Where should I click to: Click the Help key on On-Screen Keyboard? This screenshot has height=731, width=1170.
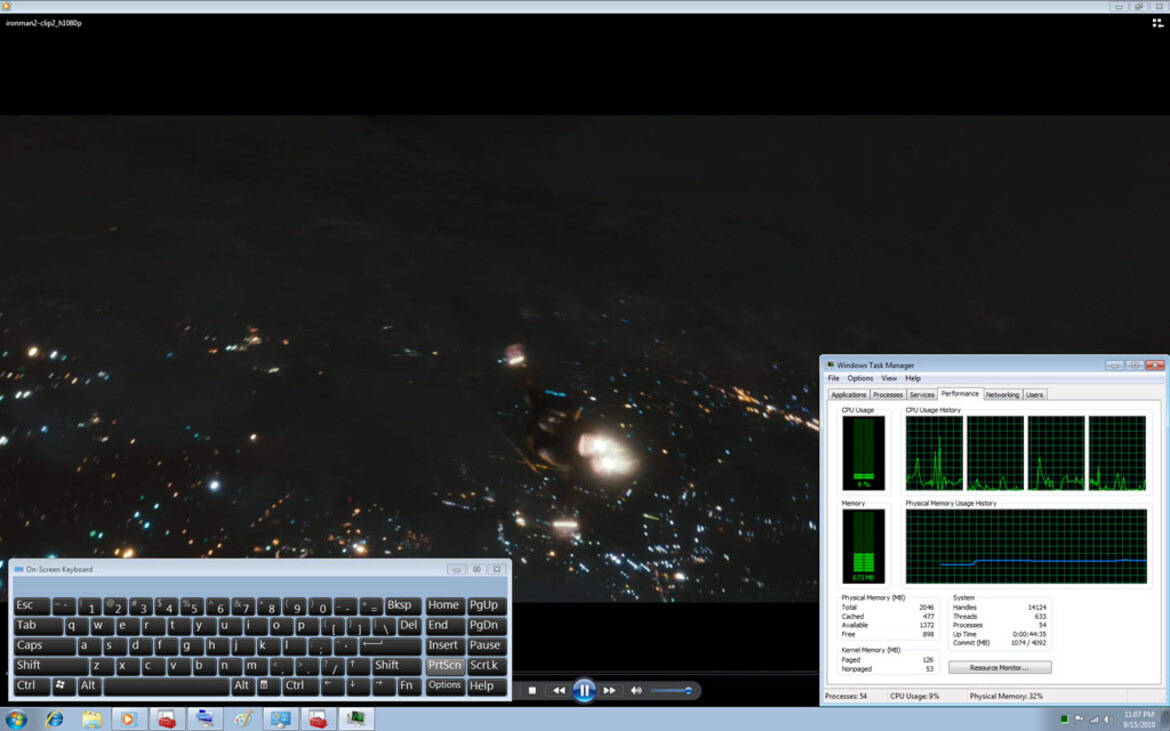(x=486, y=685)
